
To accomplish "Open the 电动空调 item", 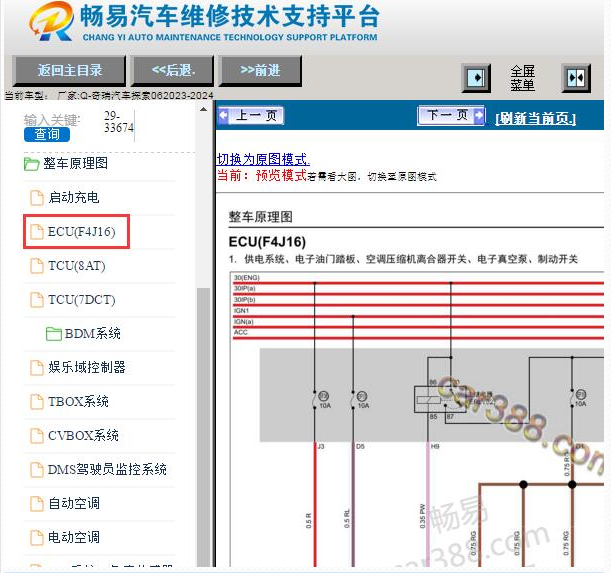I will pyautogui.click(x=74, y=537).
